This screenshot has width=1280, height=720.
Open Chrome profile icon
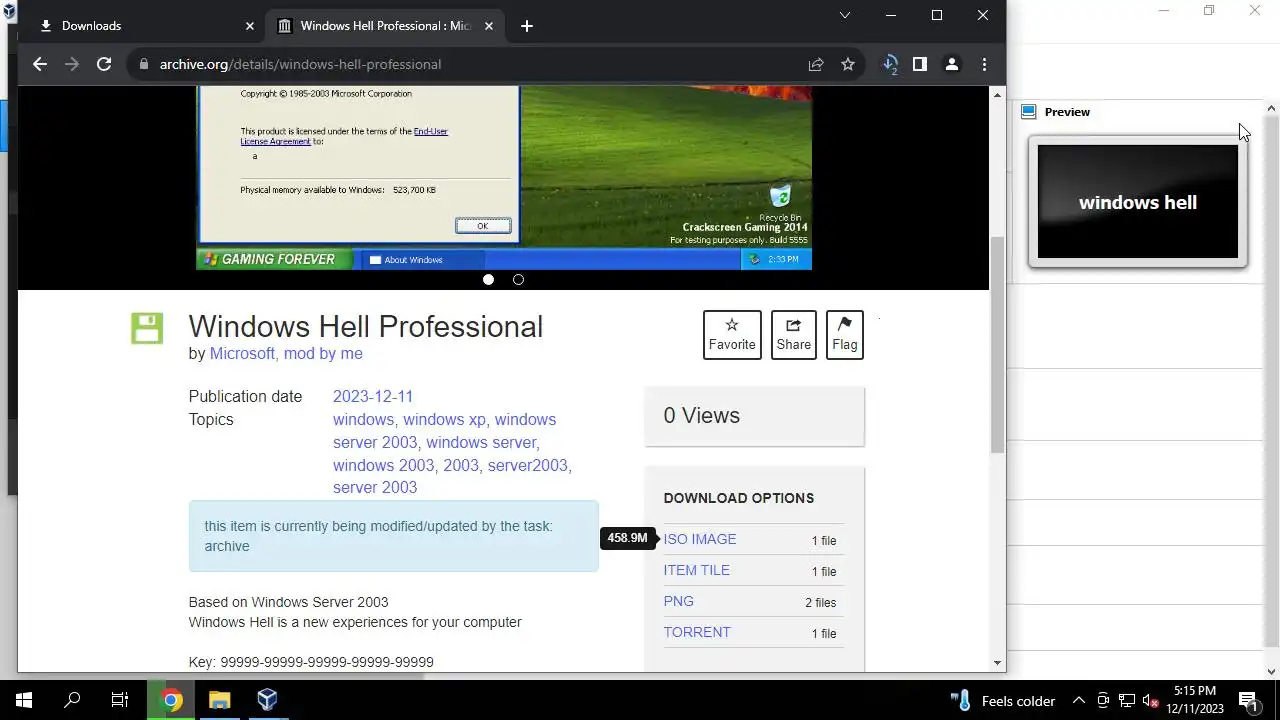952,64
